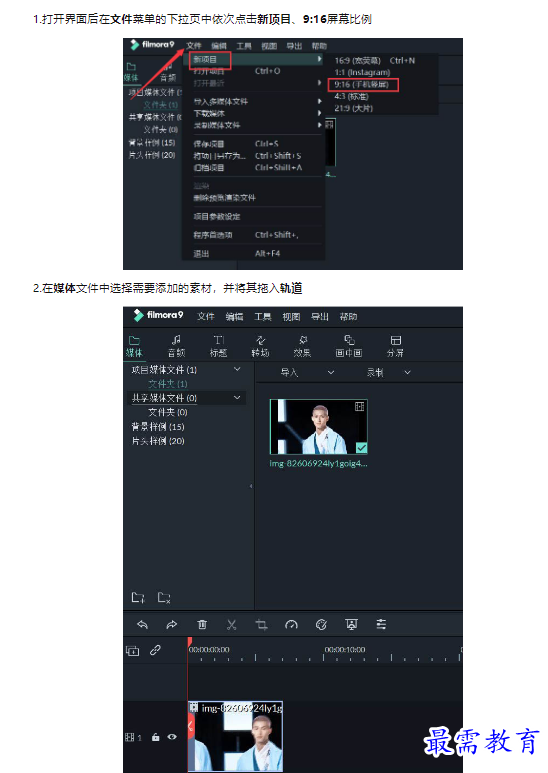Click the undo arrow in timeline toolbar
Viewport: 548px width, 773px height.
point(142,625)
